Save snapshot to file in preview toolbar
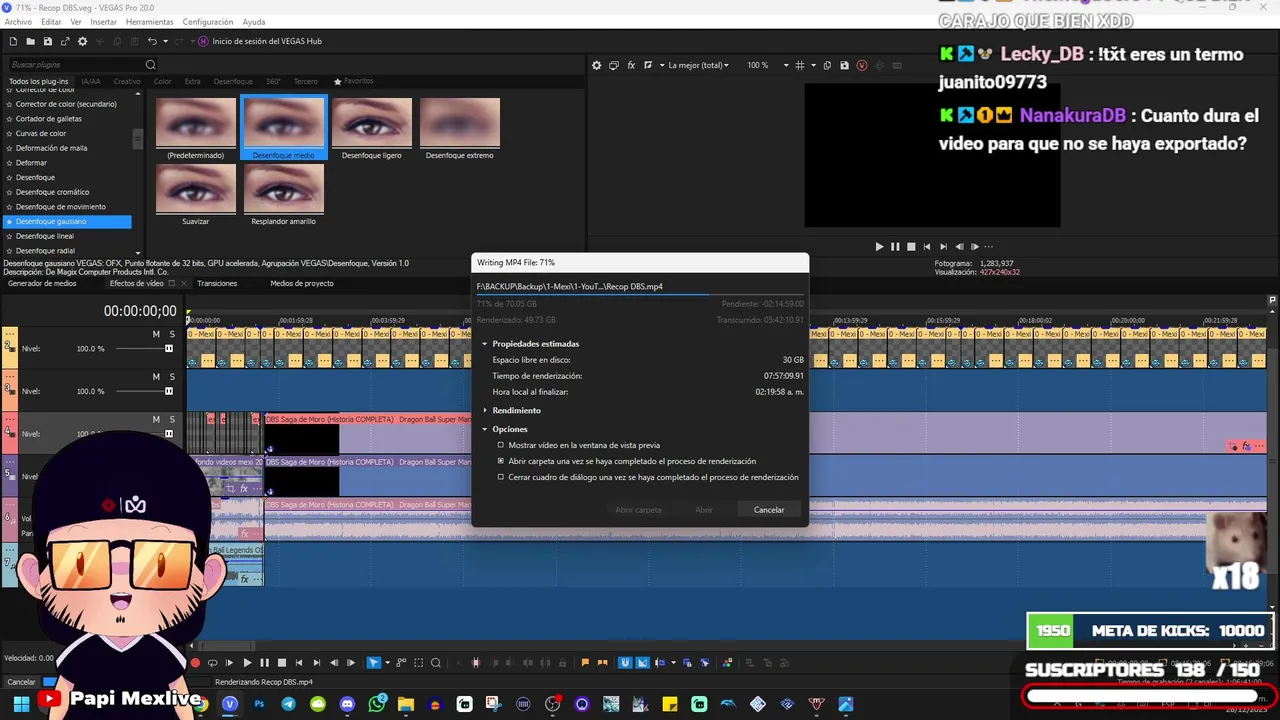The width and height of the screenshot is (1280, 720). [844, 65]
